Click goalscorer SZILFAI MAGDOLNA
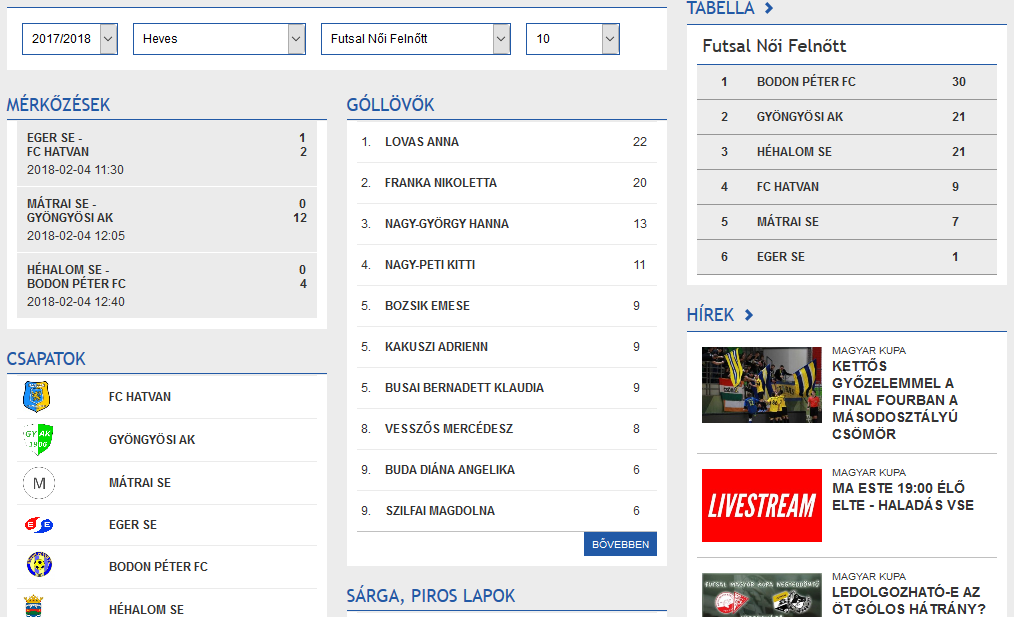The height and width of the screenshot is (617, 1014). [x=440, y=510]
